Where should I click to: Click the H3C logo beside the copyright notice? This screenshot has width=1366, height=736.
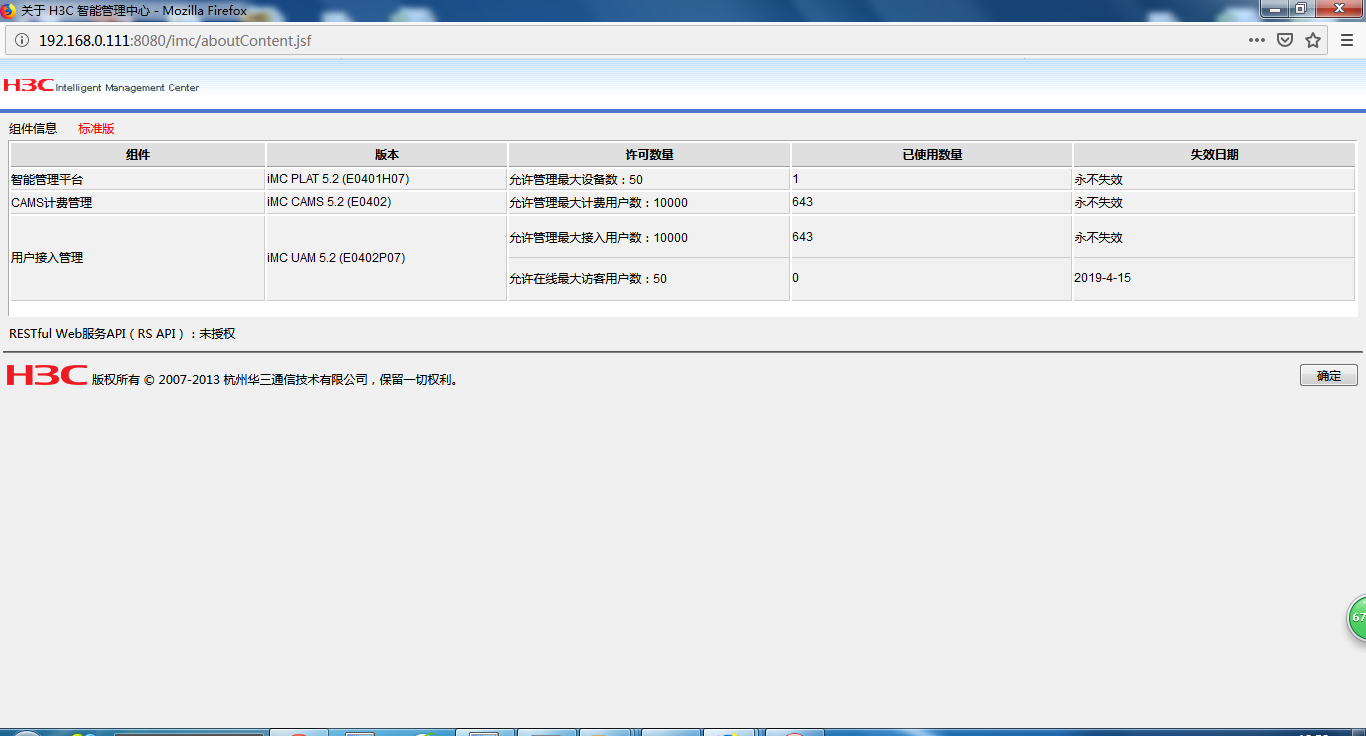(x=47, y=375)
